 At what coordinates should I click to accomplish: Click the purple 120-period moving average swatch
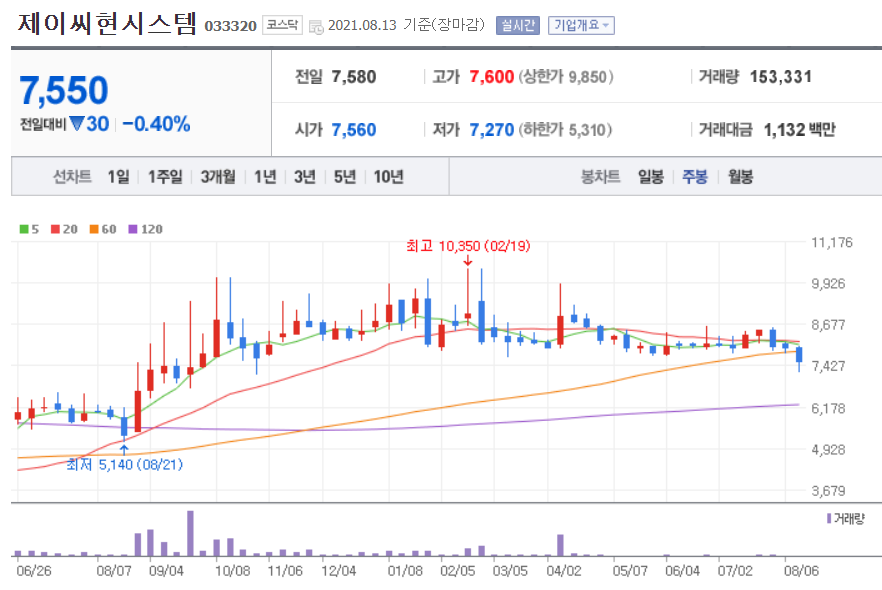click(x=133, y=229)
